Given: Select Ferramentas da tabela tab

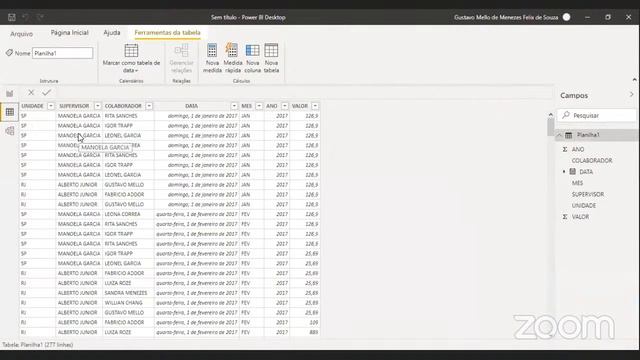Looking at the screenshot, I should coord(167,33).
